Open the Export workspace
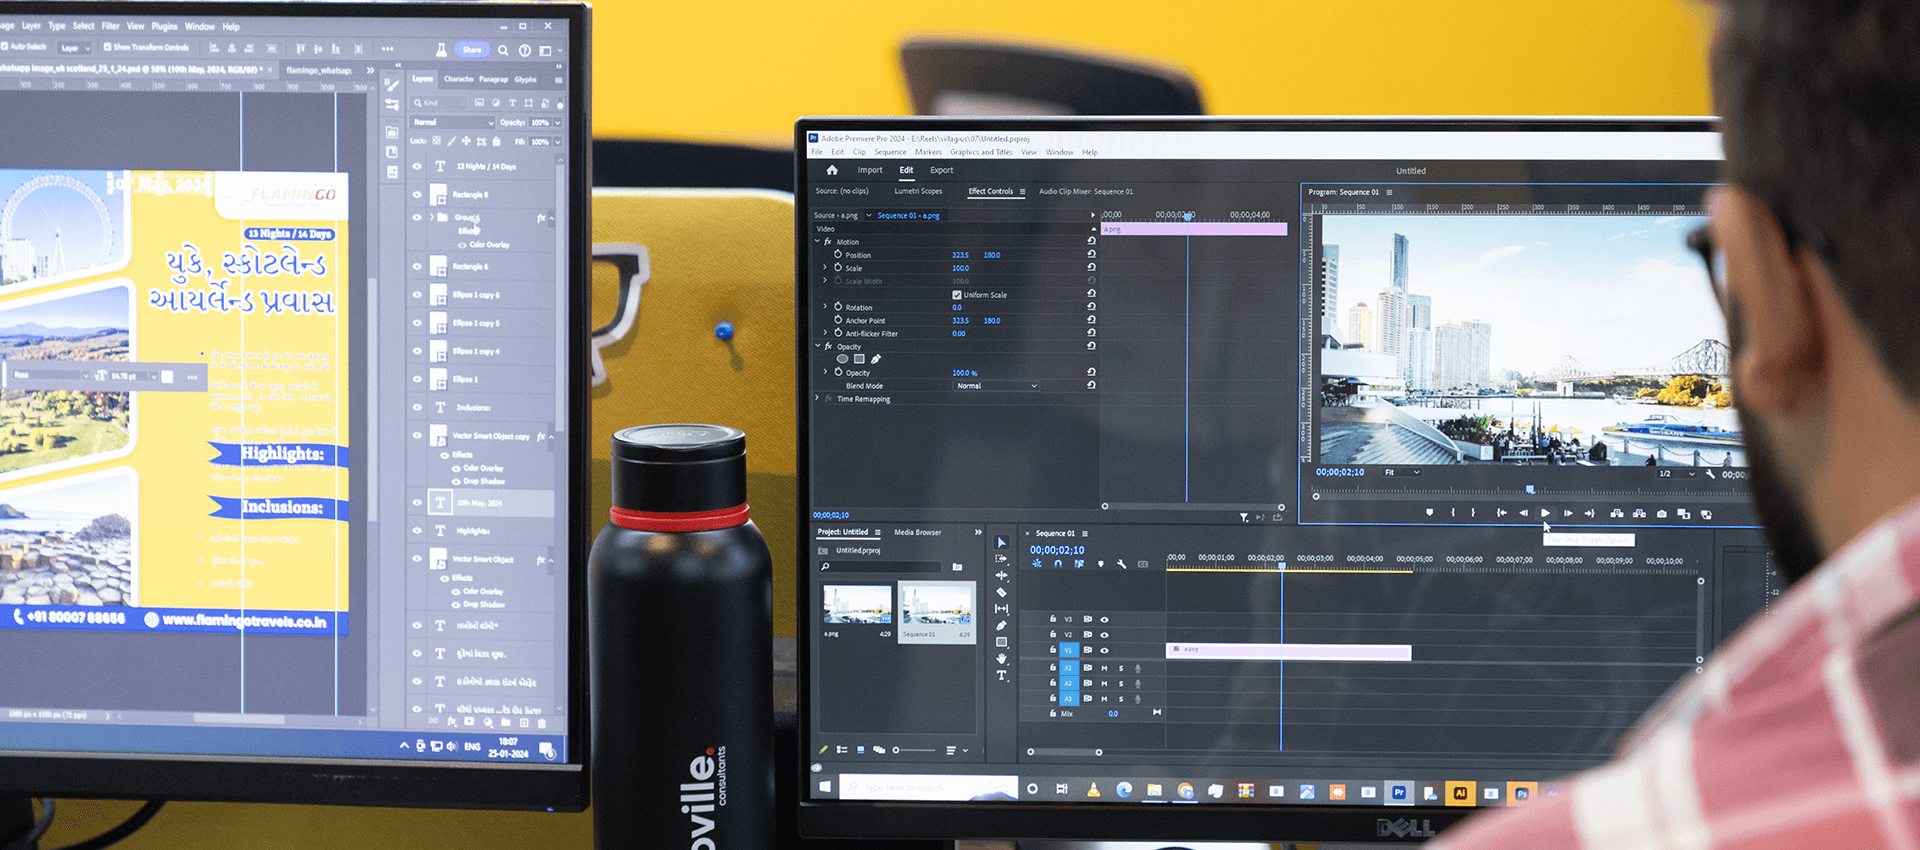The height and width of the screenshot is (850, 1920). tap(942, 170)
